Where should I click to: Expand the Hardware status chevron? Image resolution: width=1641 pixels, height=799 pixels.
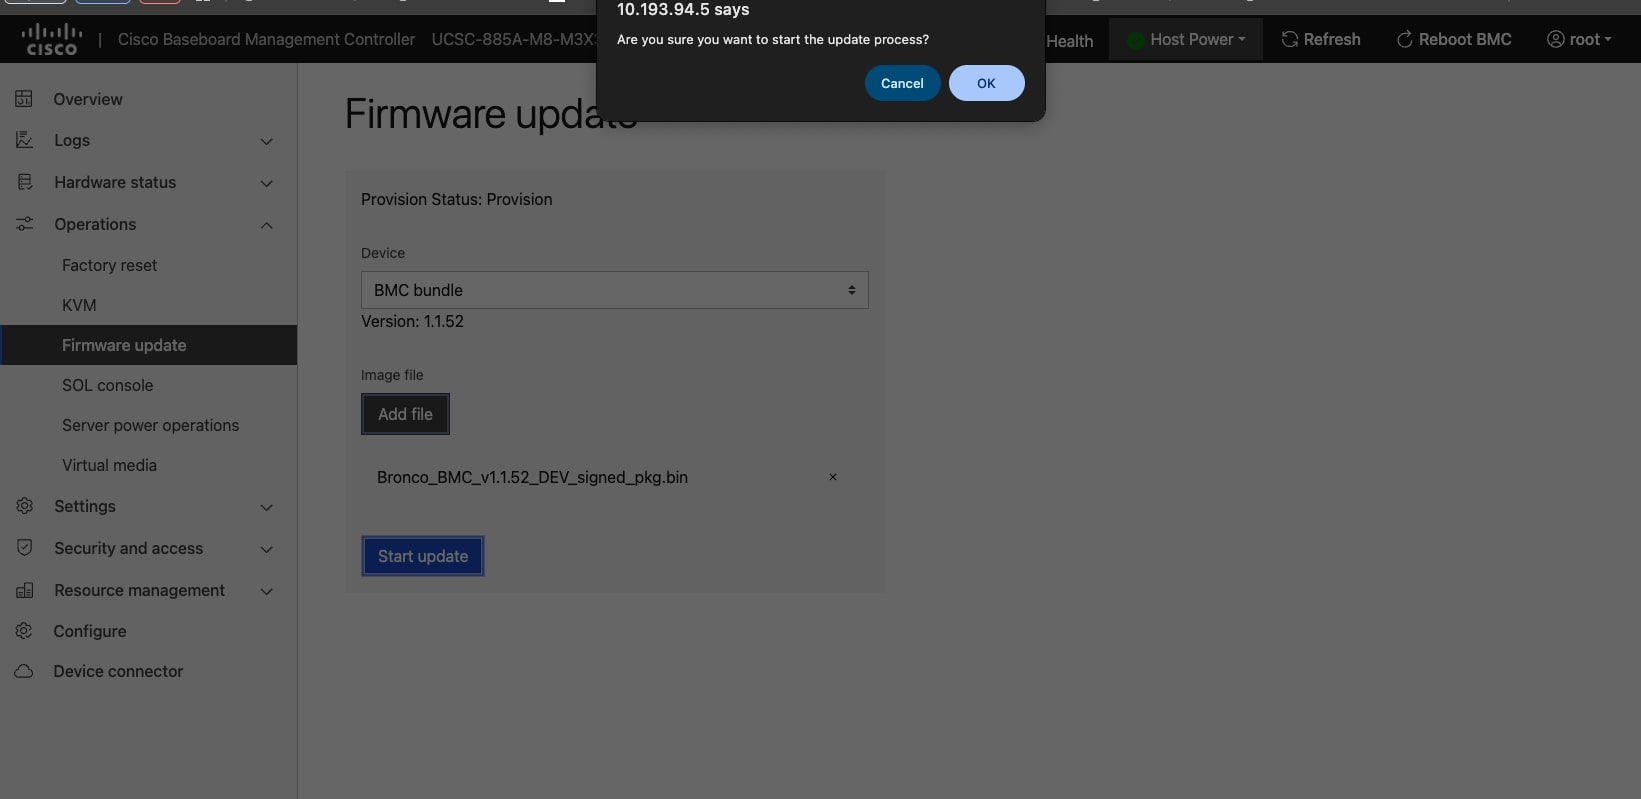[x=267, y=183]
